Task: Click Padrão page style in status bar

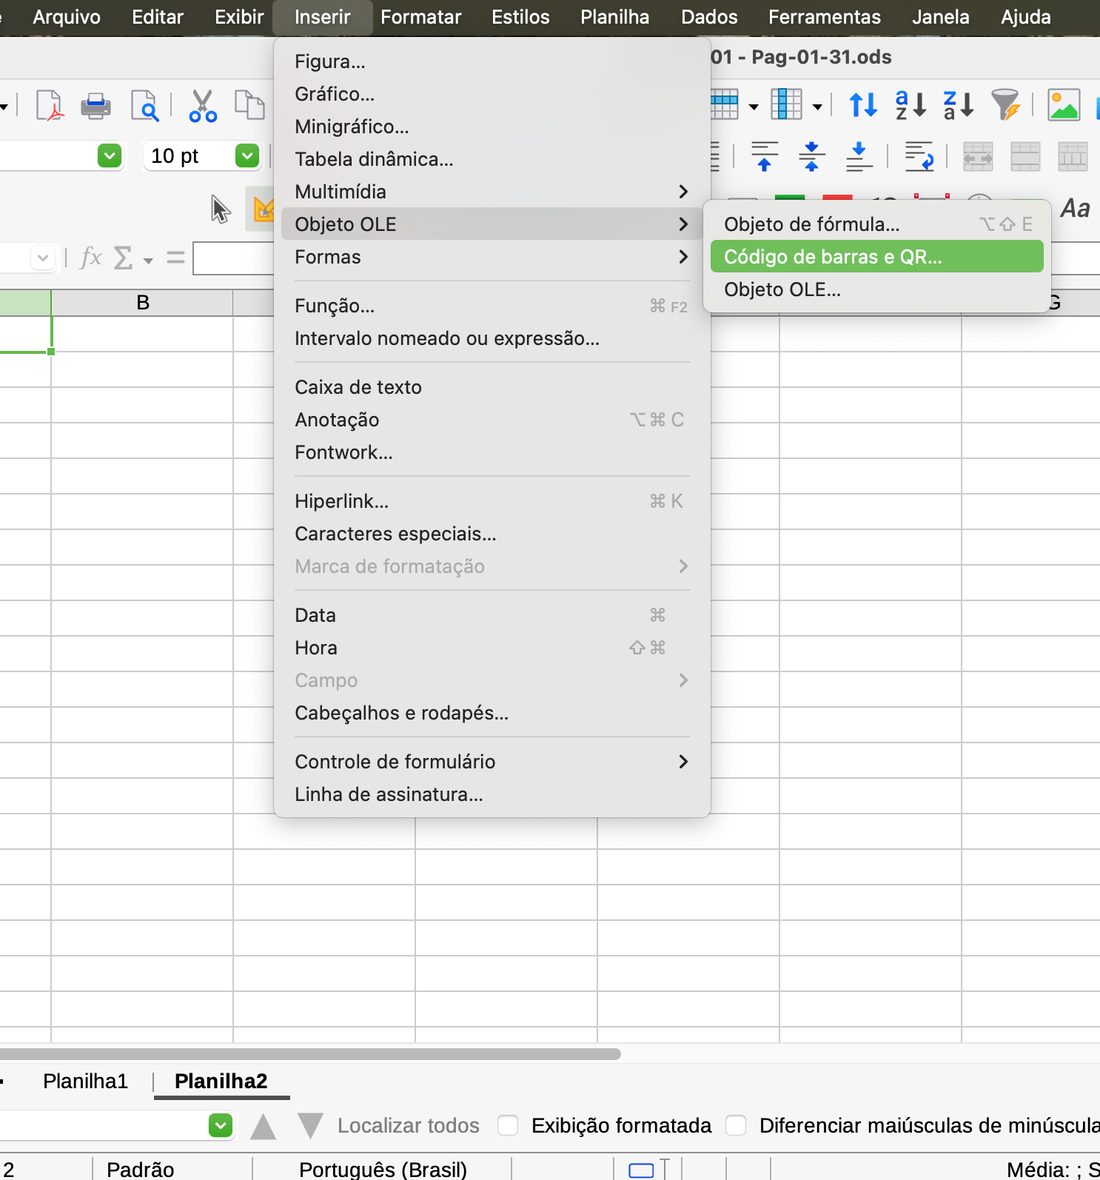Action: pyautogui.click(x=140, y=1169)
